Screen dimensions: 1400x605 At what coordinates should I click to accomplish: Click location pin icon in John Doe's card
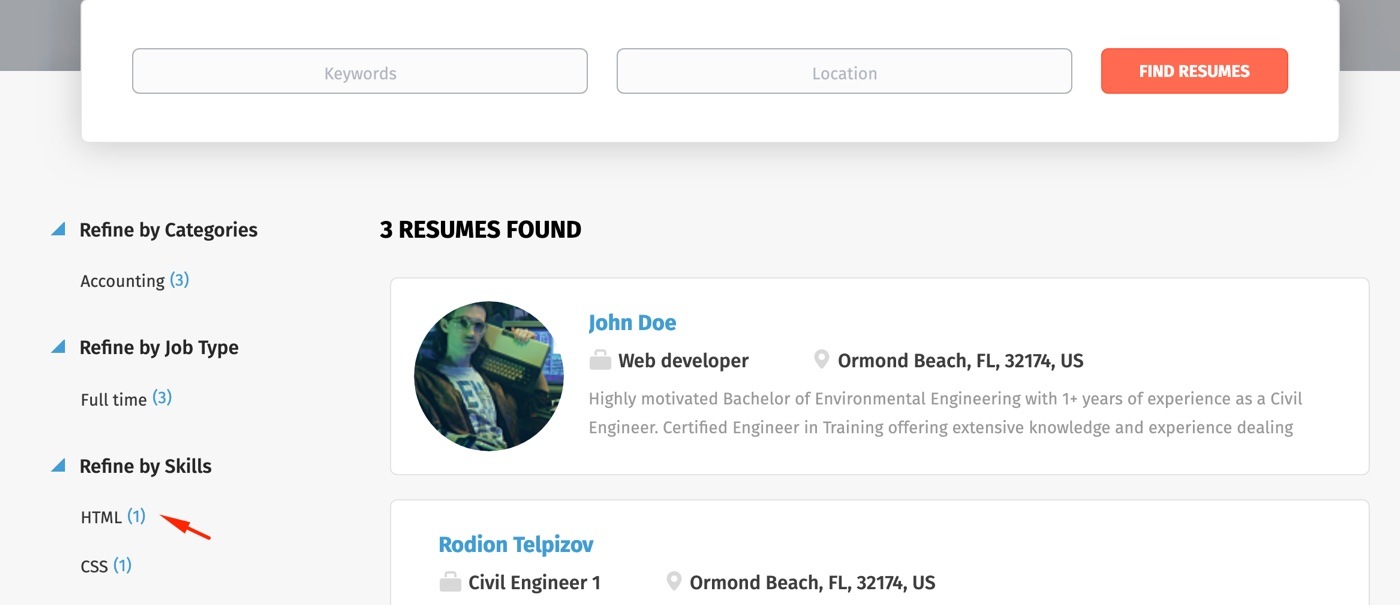pyautogui.click(x=822, y=360)
